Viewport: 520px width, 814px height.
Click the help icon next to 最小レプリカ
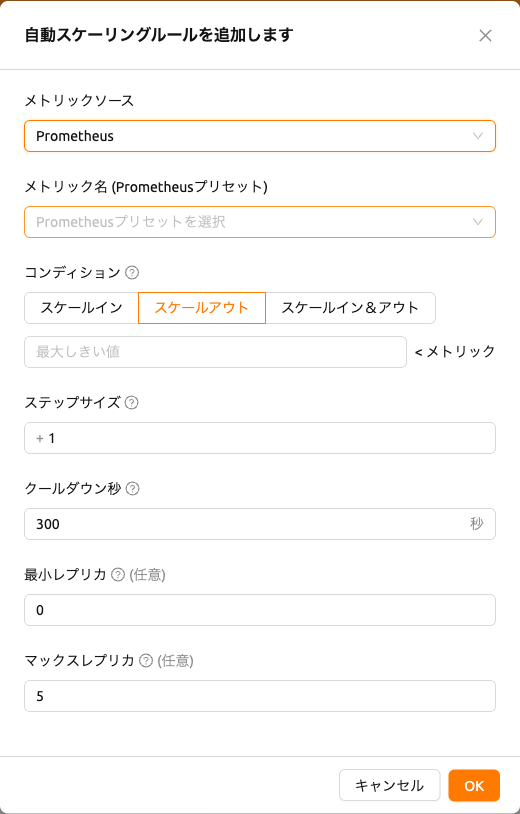tap(118, 575)
